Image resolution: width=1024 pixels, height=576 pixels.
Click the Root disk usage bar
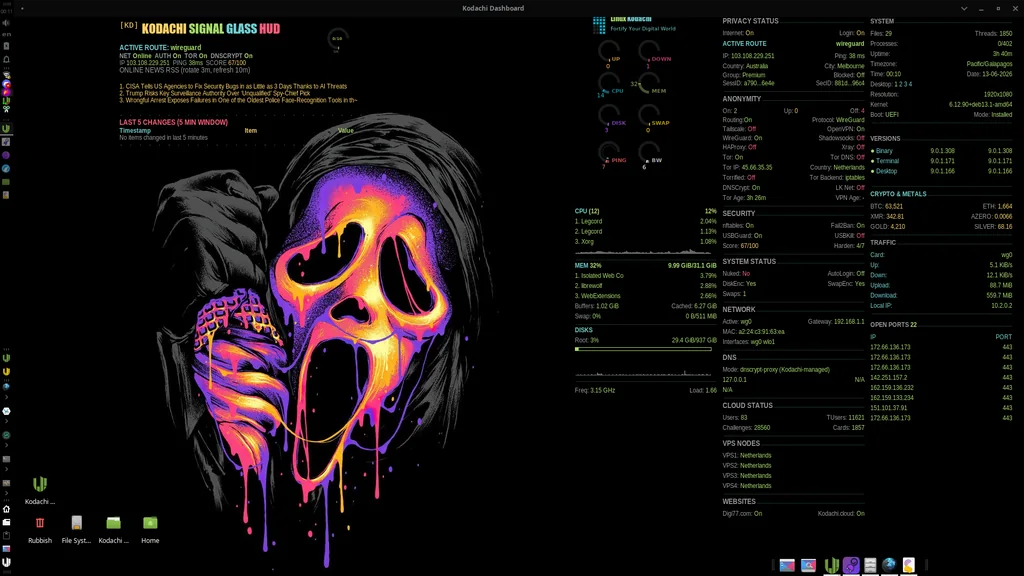click(643, 349)
